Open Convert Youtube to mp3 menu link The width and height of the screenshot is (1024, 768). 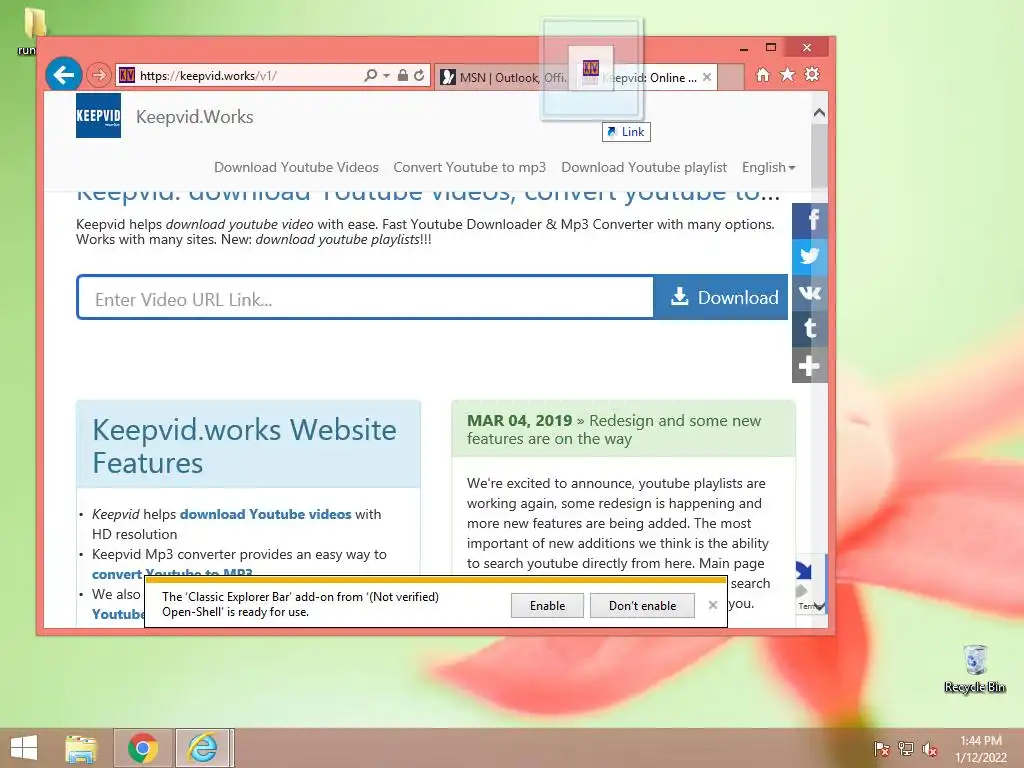pyautogui.click(x=470, y=167)
